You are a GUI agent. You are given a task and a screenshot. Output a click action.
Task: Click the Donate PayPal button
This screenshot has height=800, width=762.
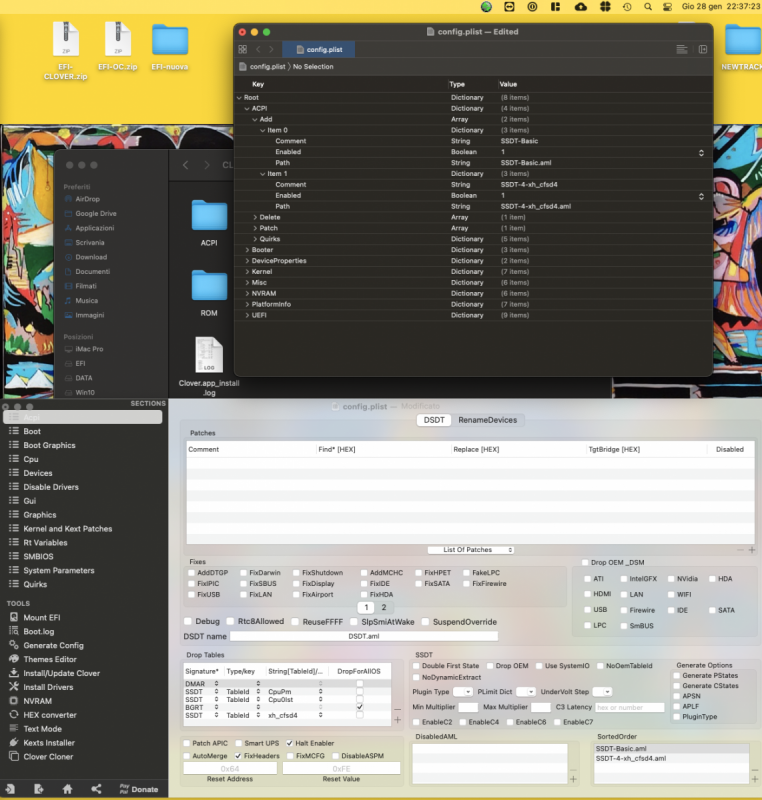tap(139, 789)
